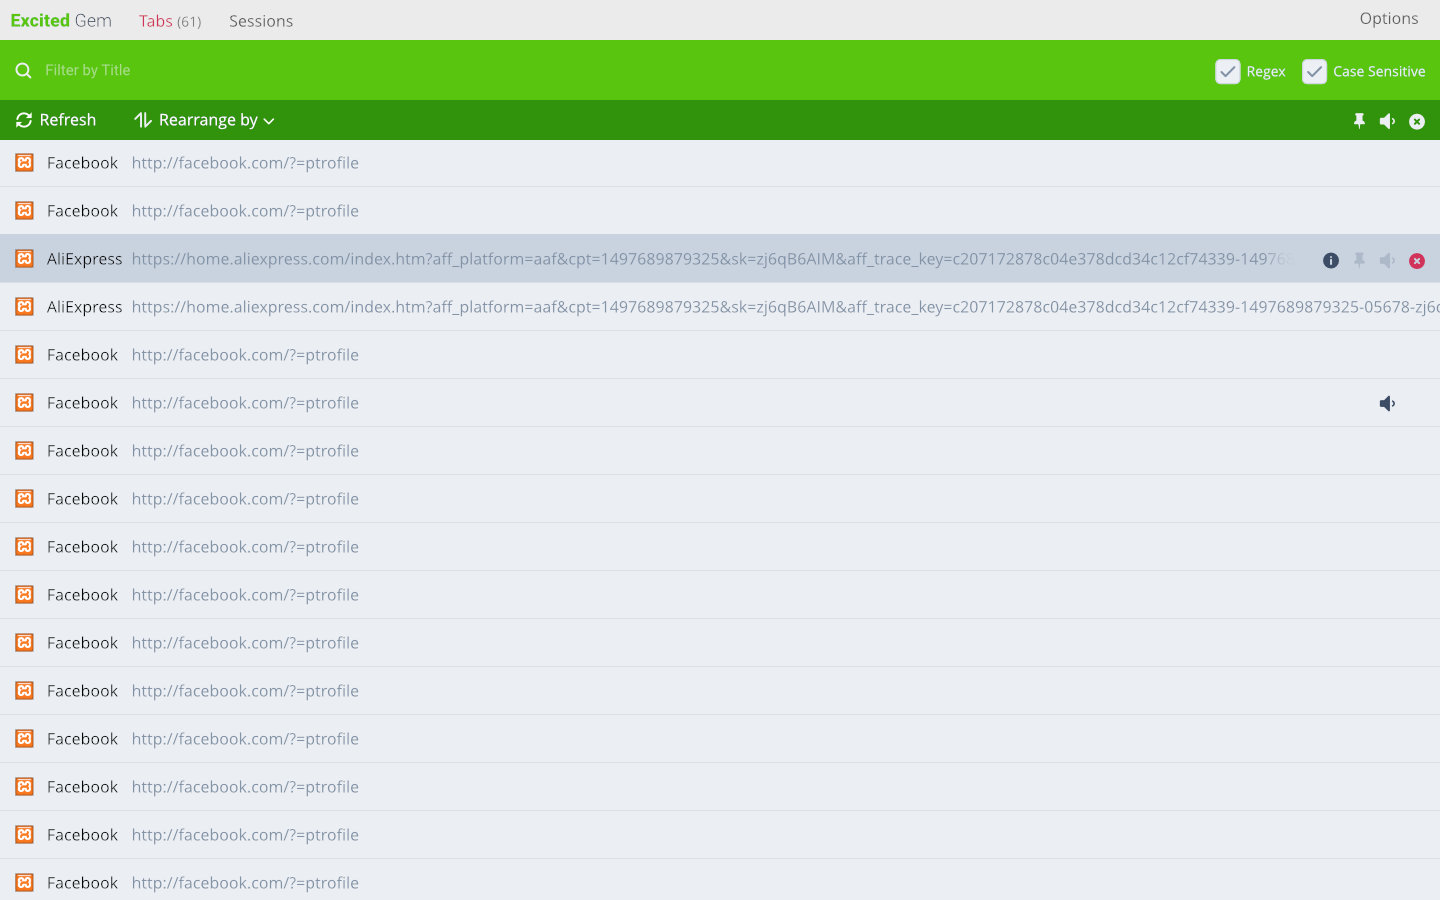Click the Case Sensitive label text
The height and width of the screenshot is (900, 1440).
click(1379, 72)
